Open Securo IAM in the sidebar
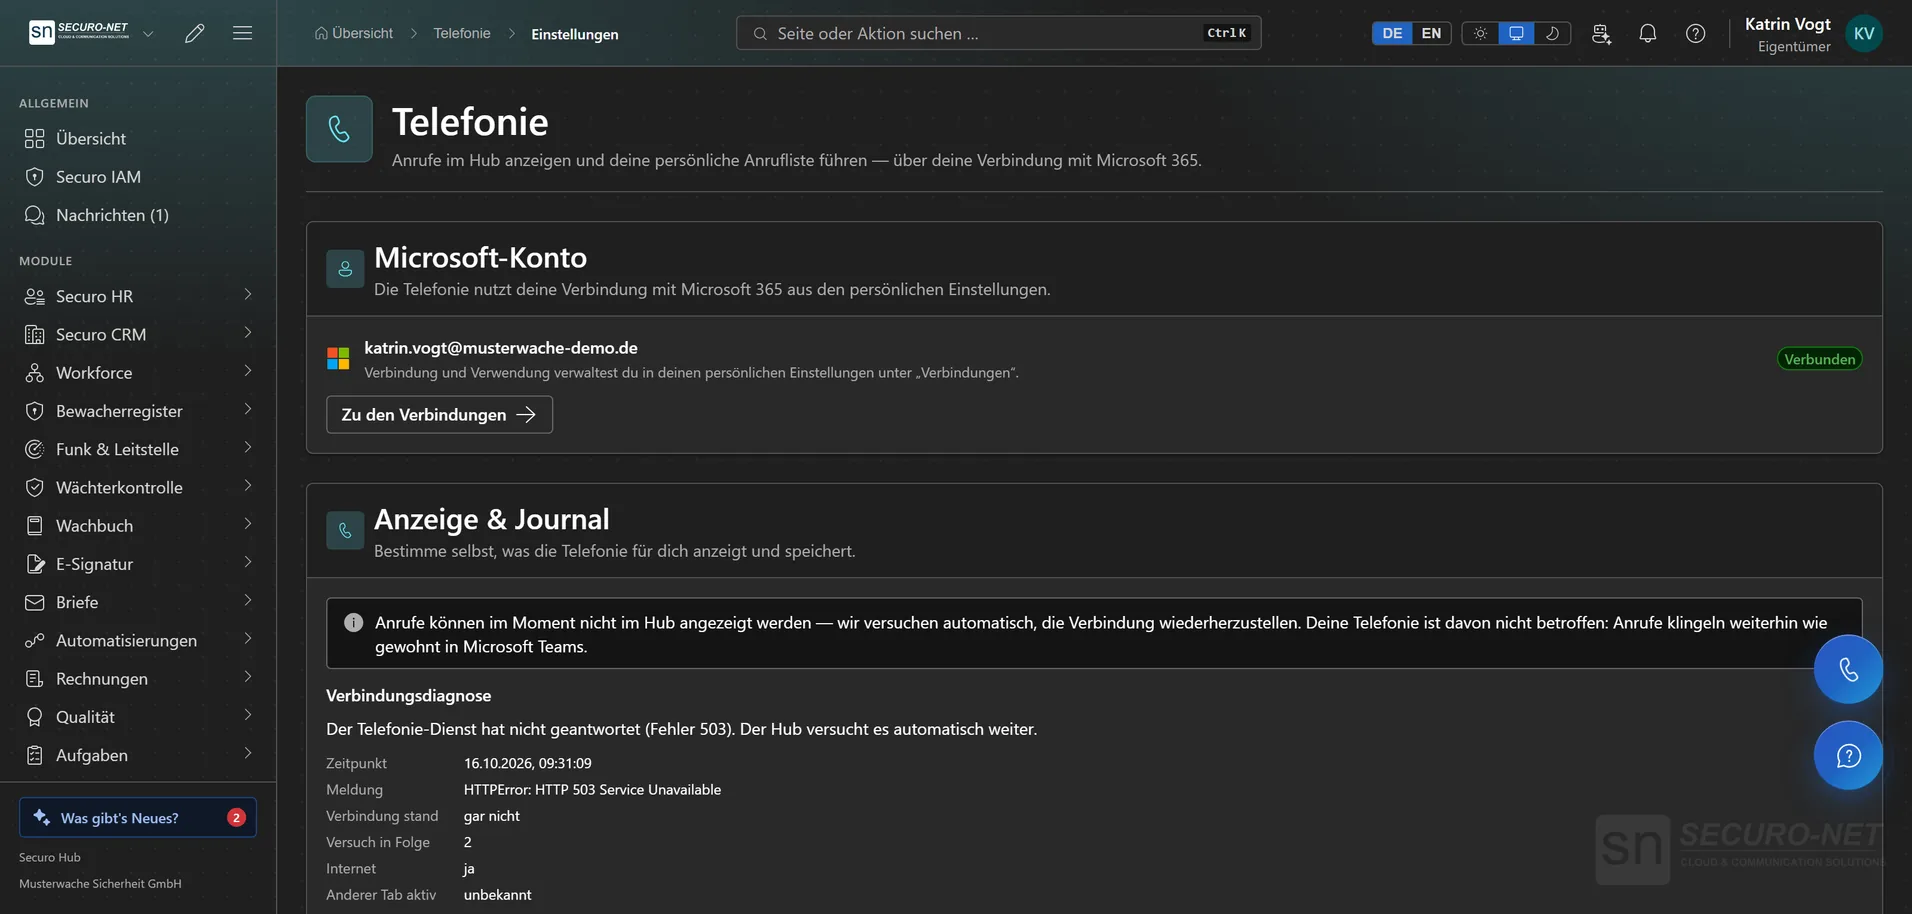The width and height of the screenshot is (1912, 914). (x=138, y=176)
